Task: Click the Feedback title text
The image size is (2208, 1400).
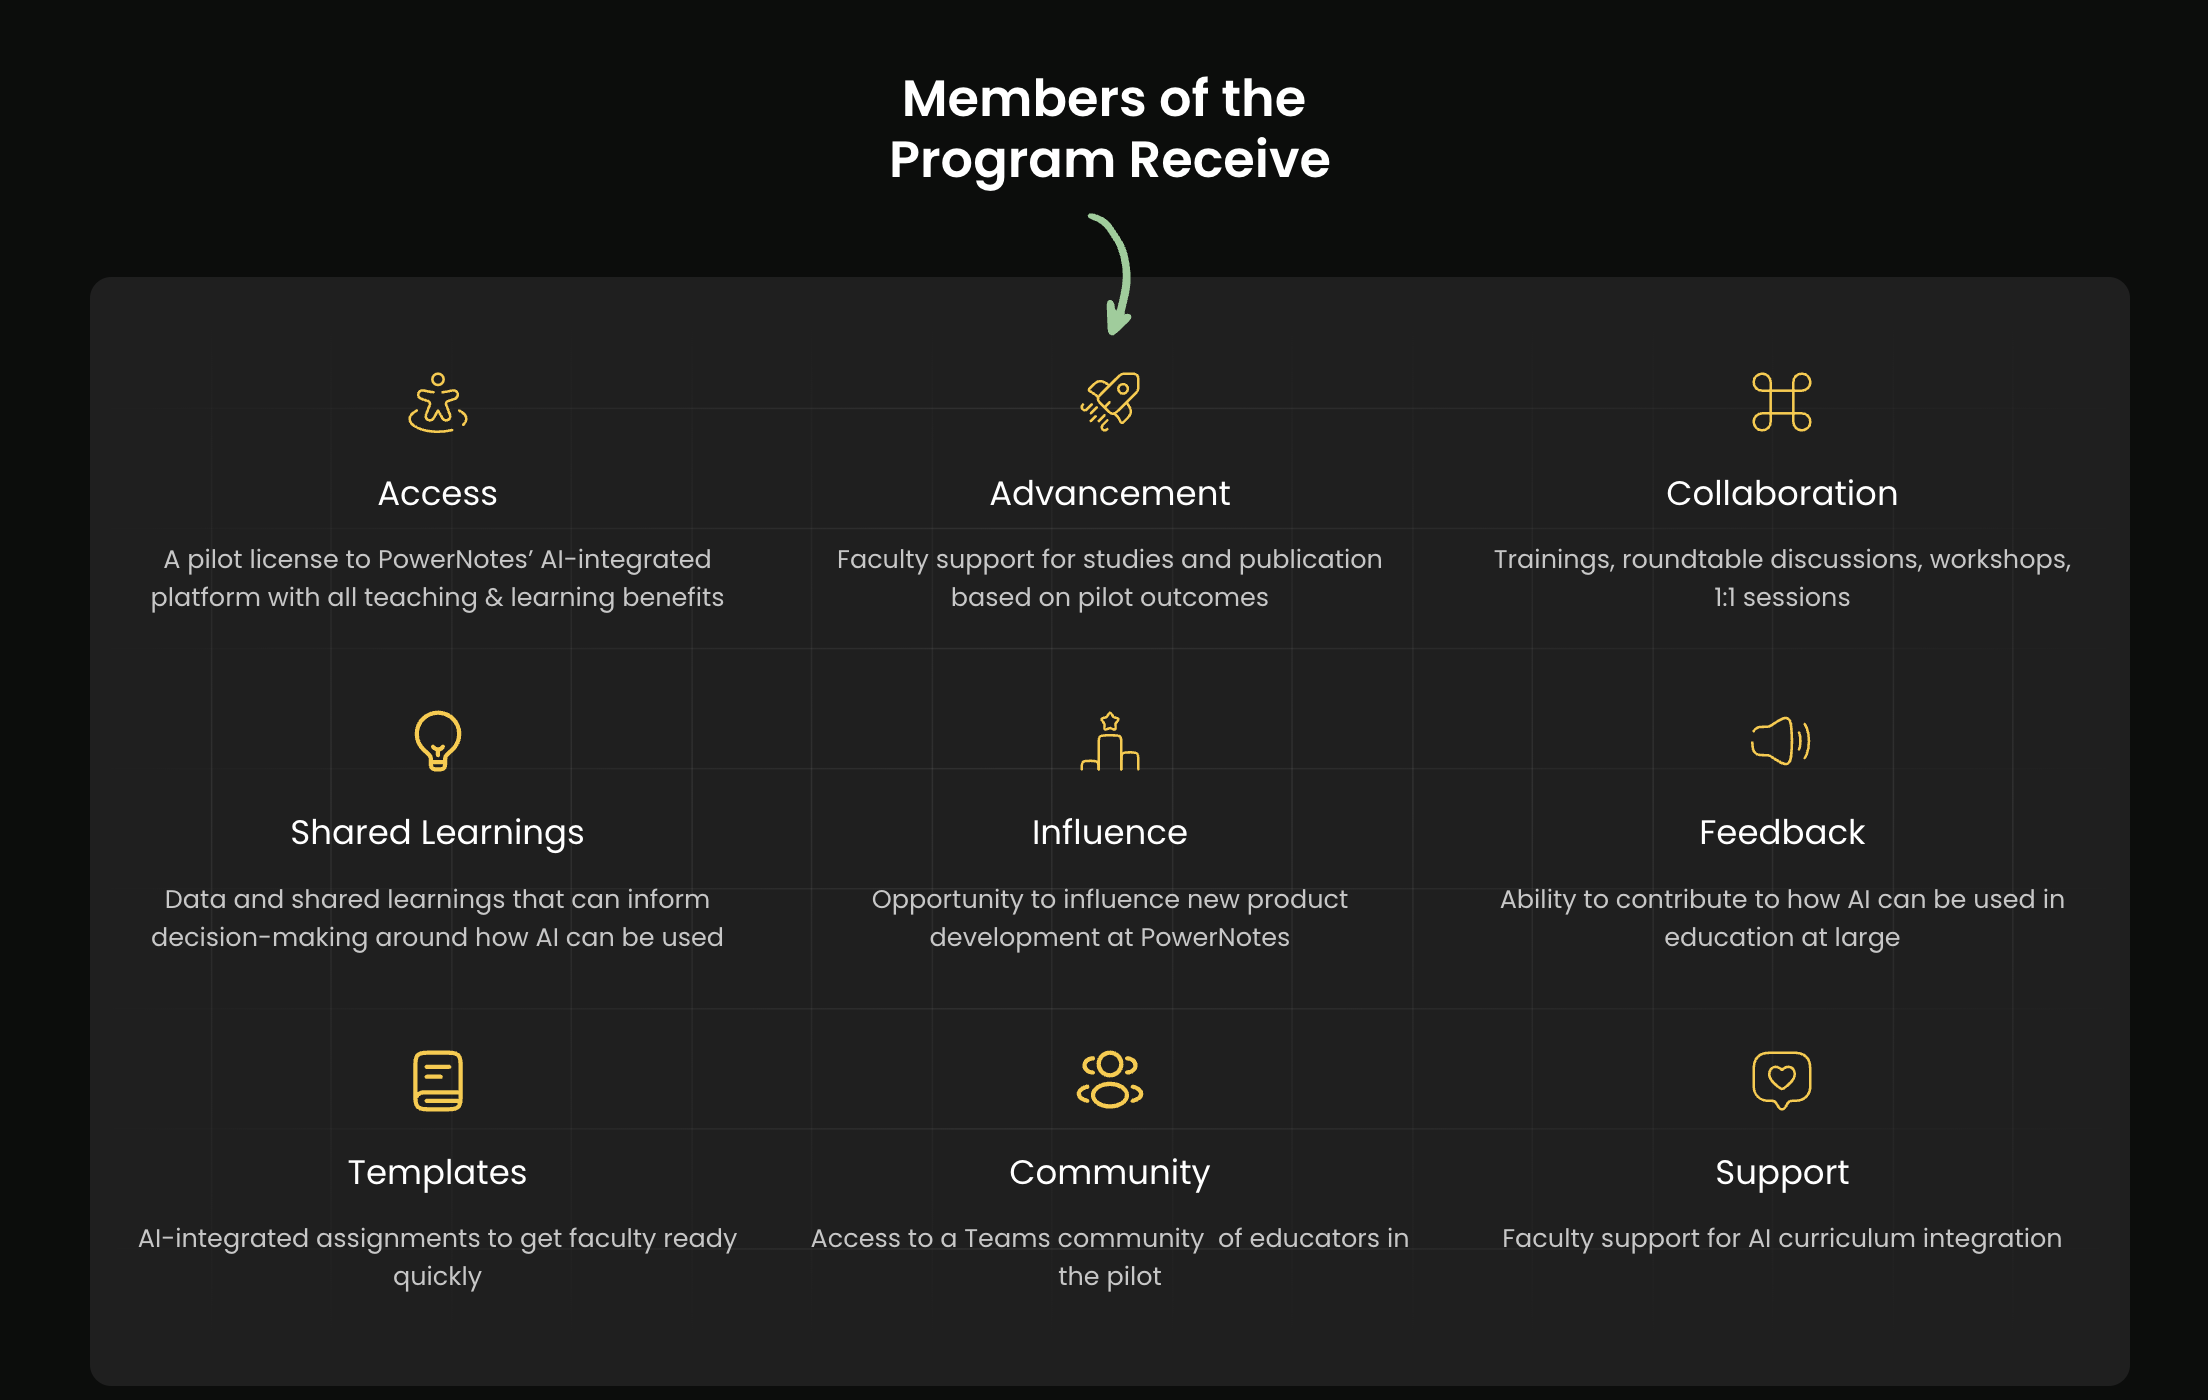Action: tap(1781, 833)
